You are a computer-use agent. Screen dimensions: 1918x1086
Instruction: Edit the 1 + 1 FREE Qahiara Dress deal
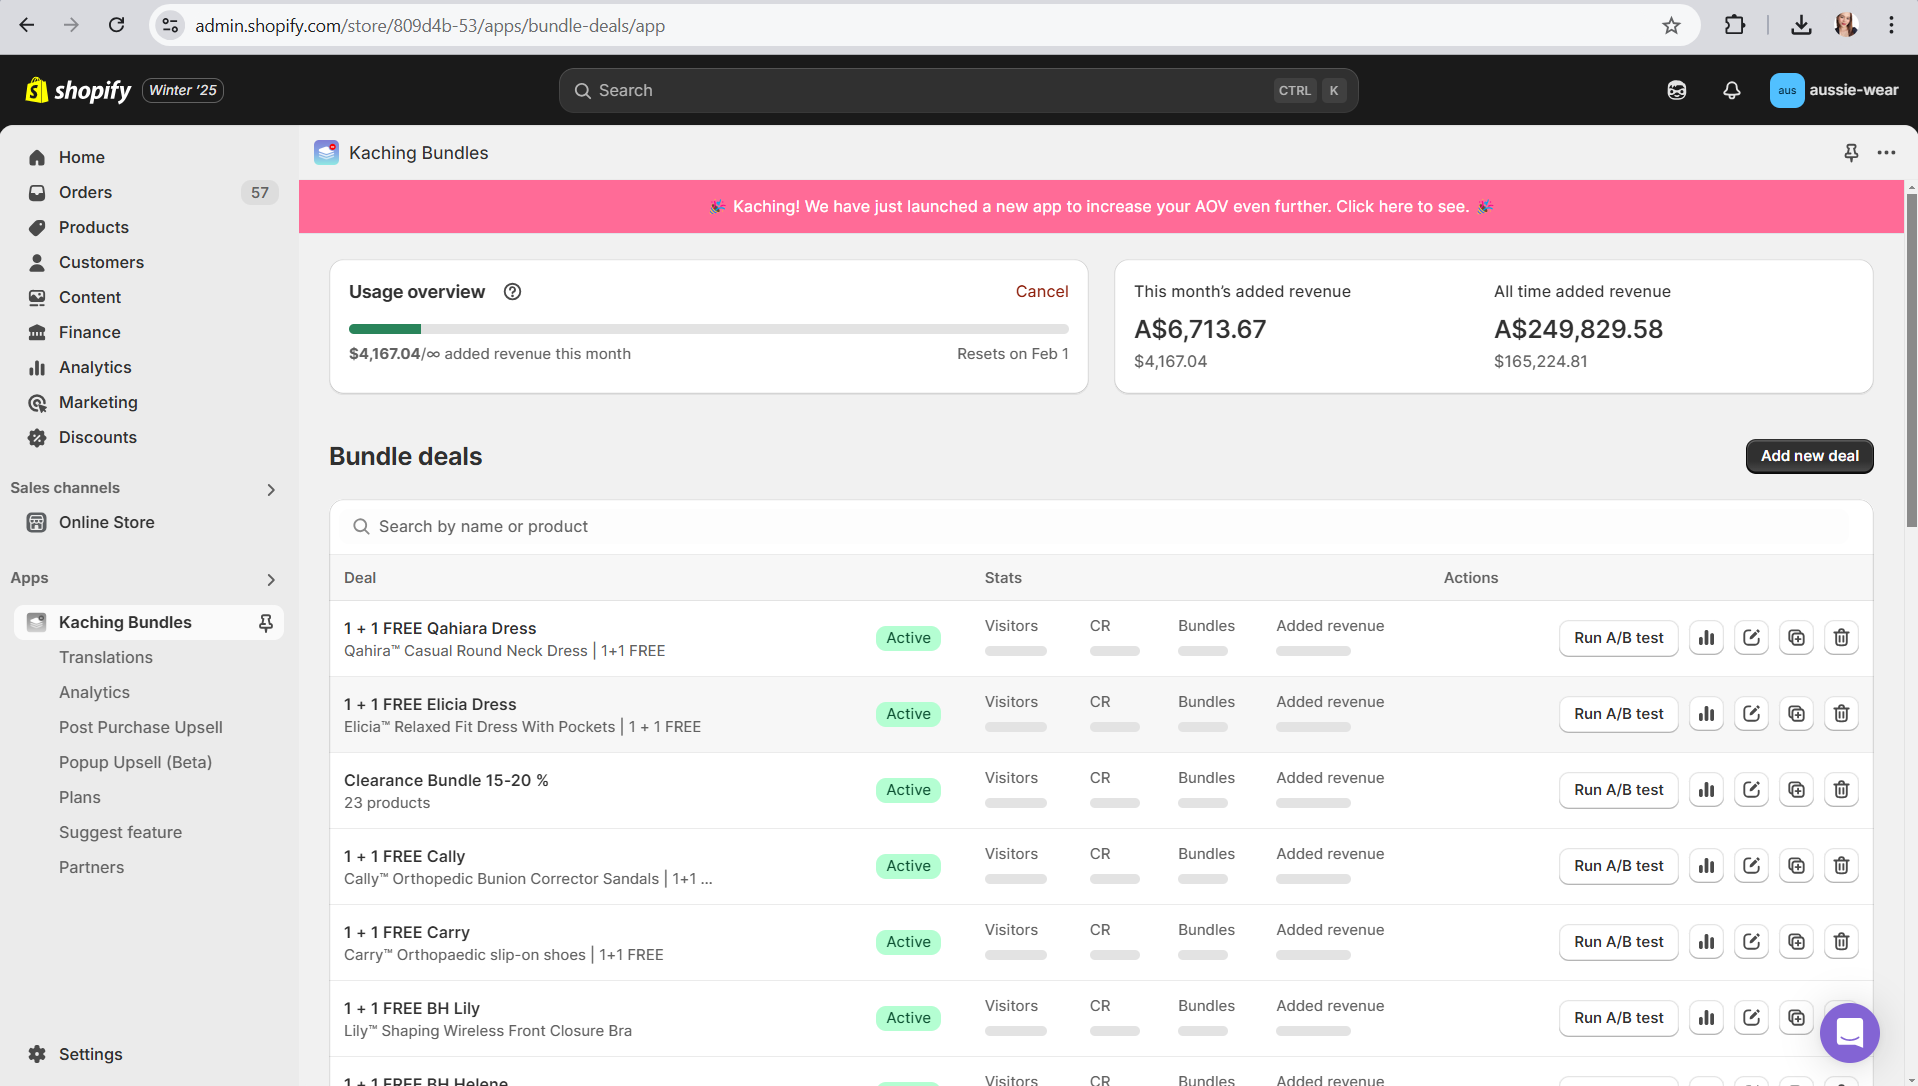click(x=1751, y=638)
